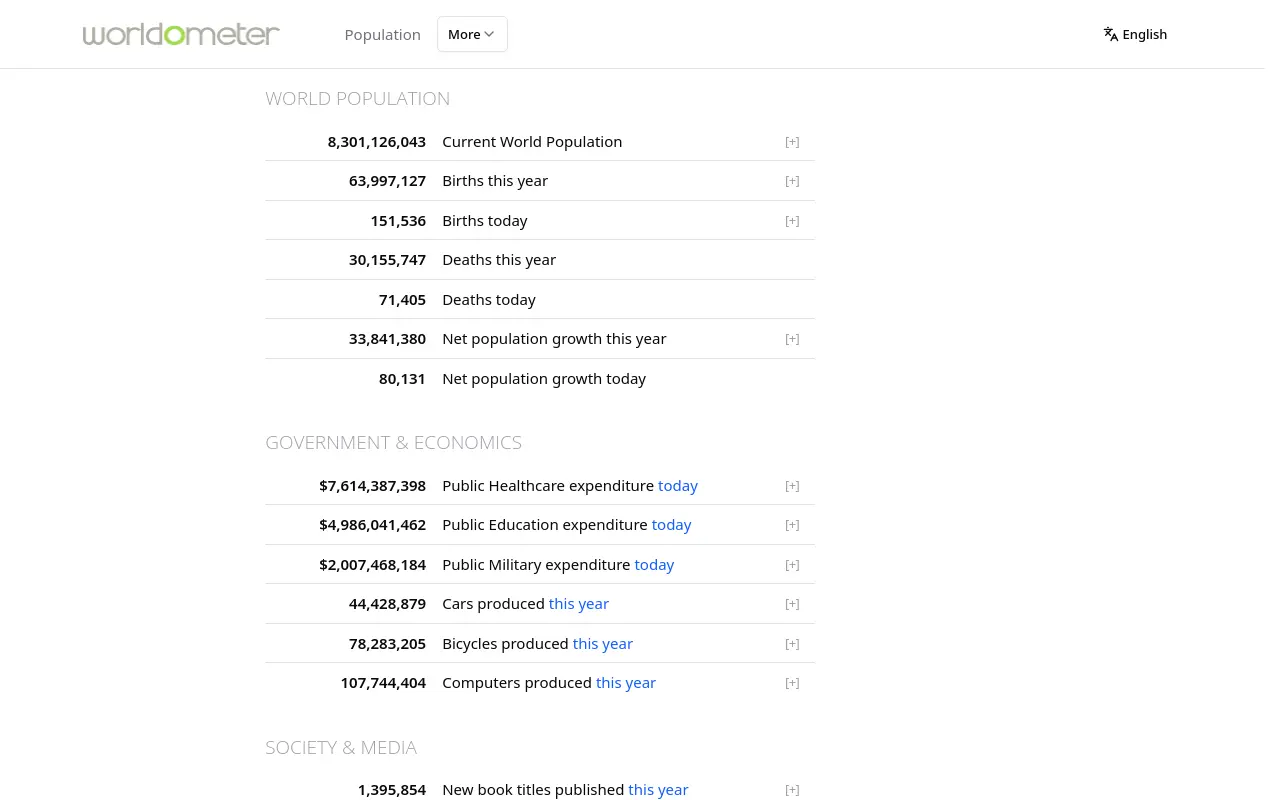Screen dimensions: 1280x800
Task: Click the 80,131 growth today value
Action: coord(402,379)
